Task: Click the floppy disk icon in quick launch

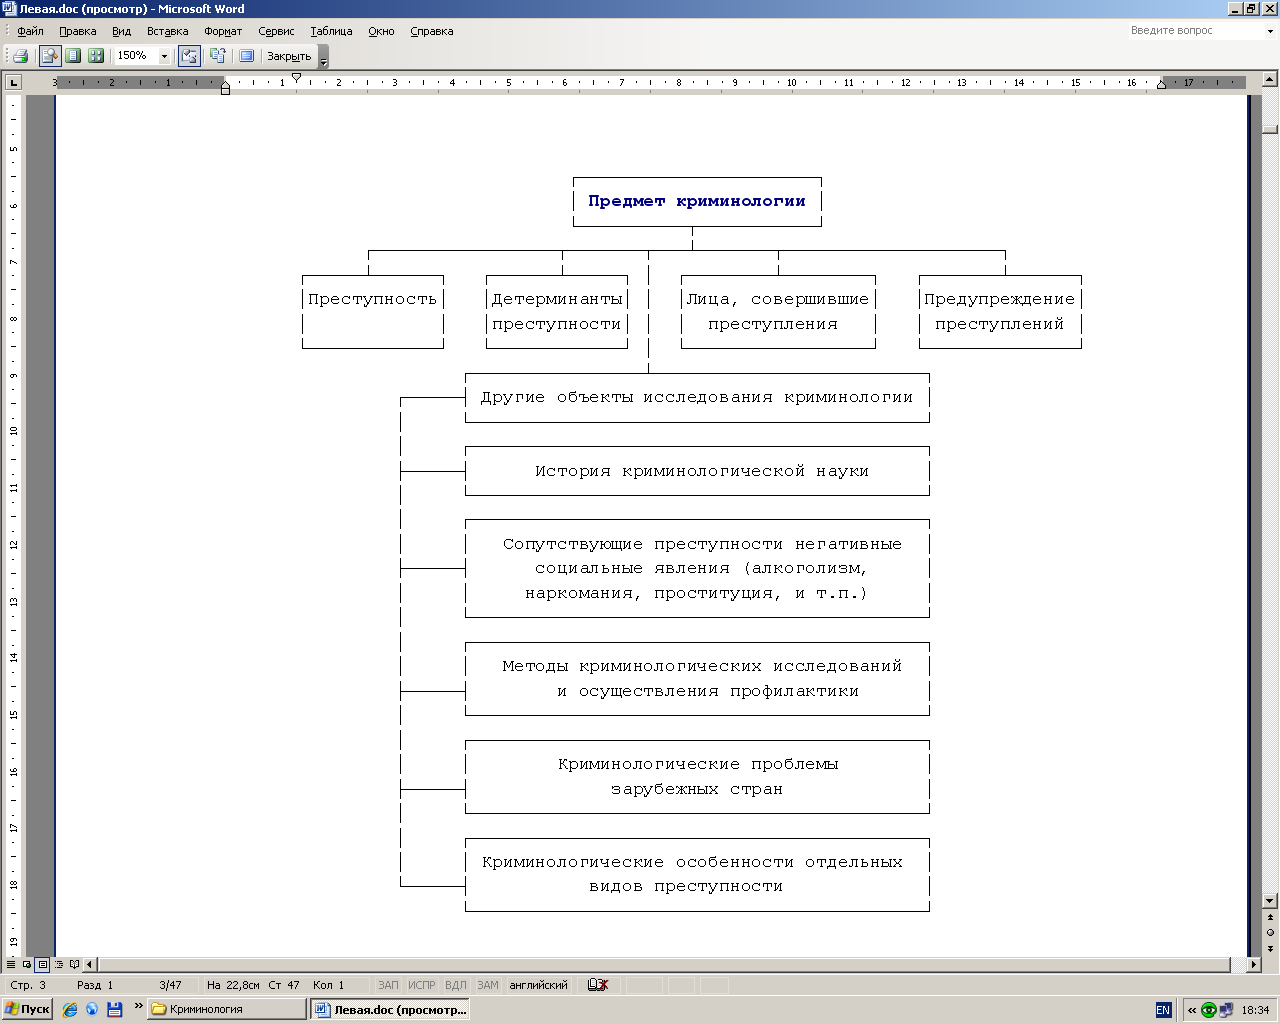Action: tap(114, 1010)
